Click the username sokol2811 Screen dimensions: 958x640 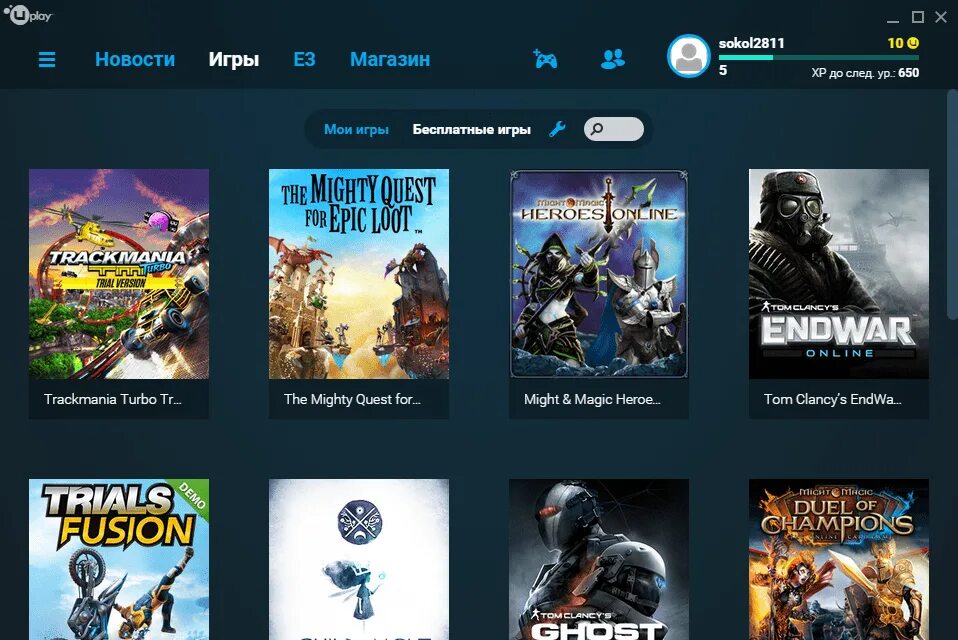click(751, 43)
